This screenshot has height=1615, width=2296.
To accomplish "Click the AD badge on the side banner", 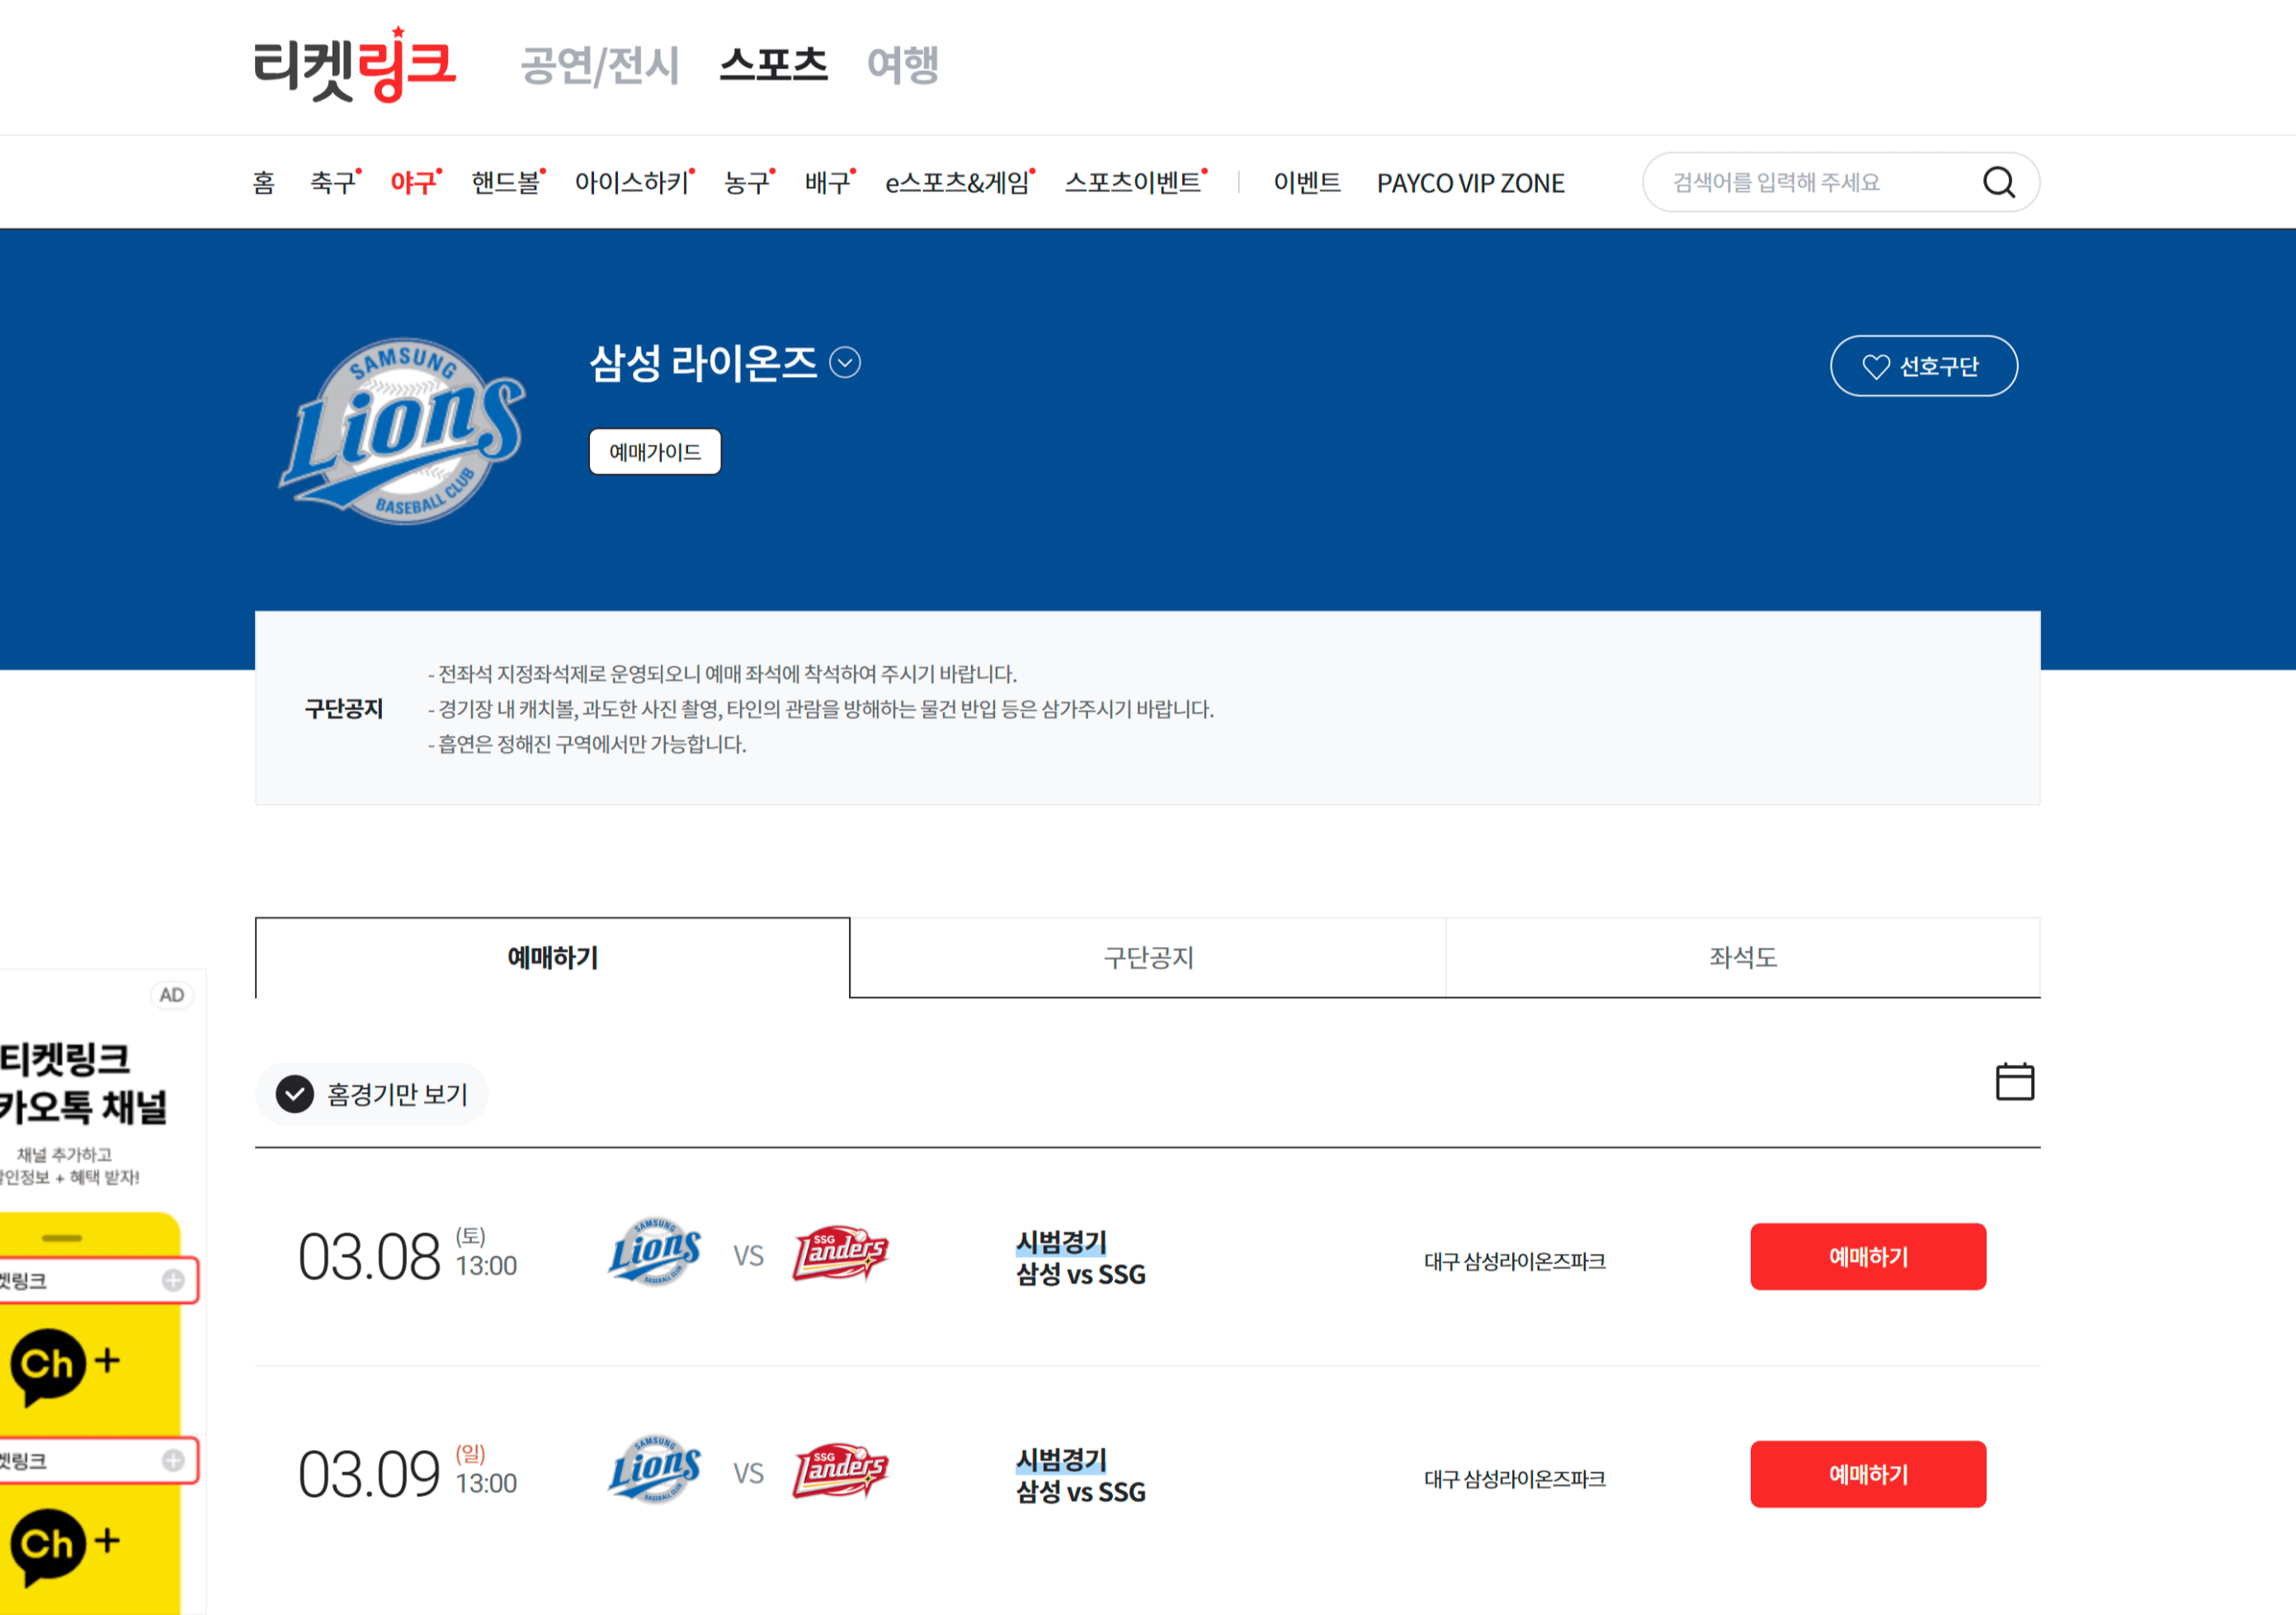I will [172, 995].
